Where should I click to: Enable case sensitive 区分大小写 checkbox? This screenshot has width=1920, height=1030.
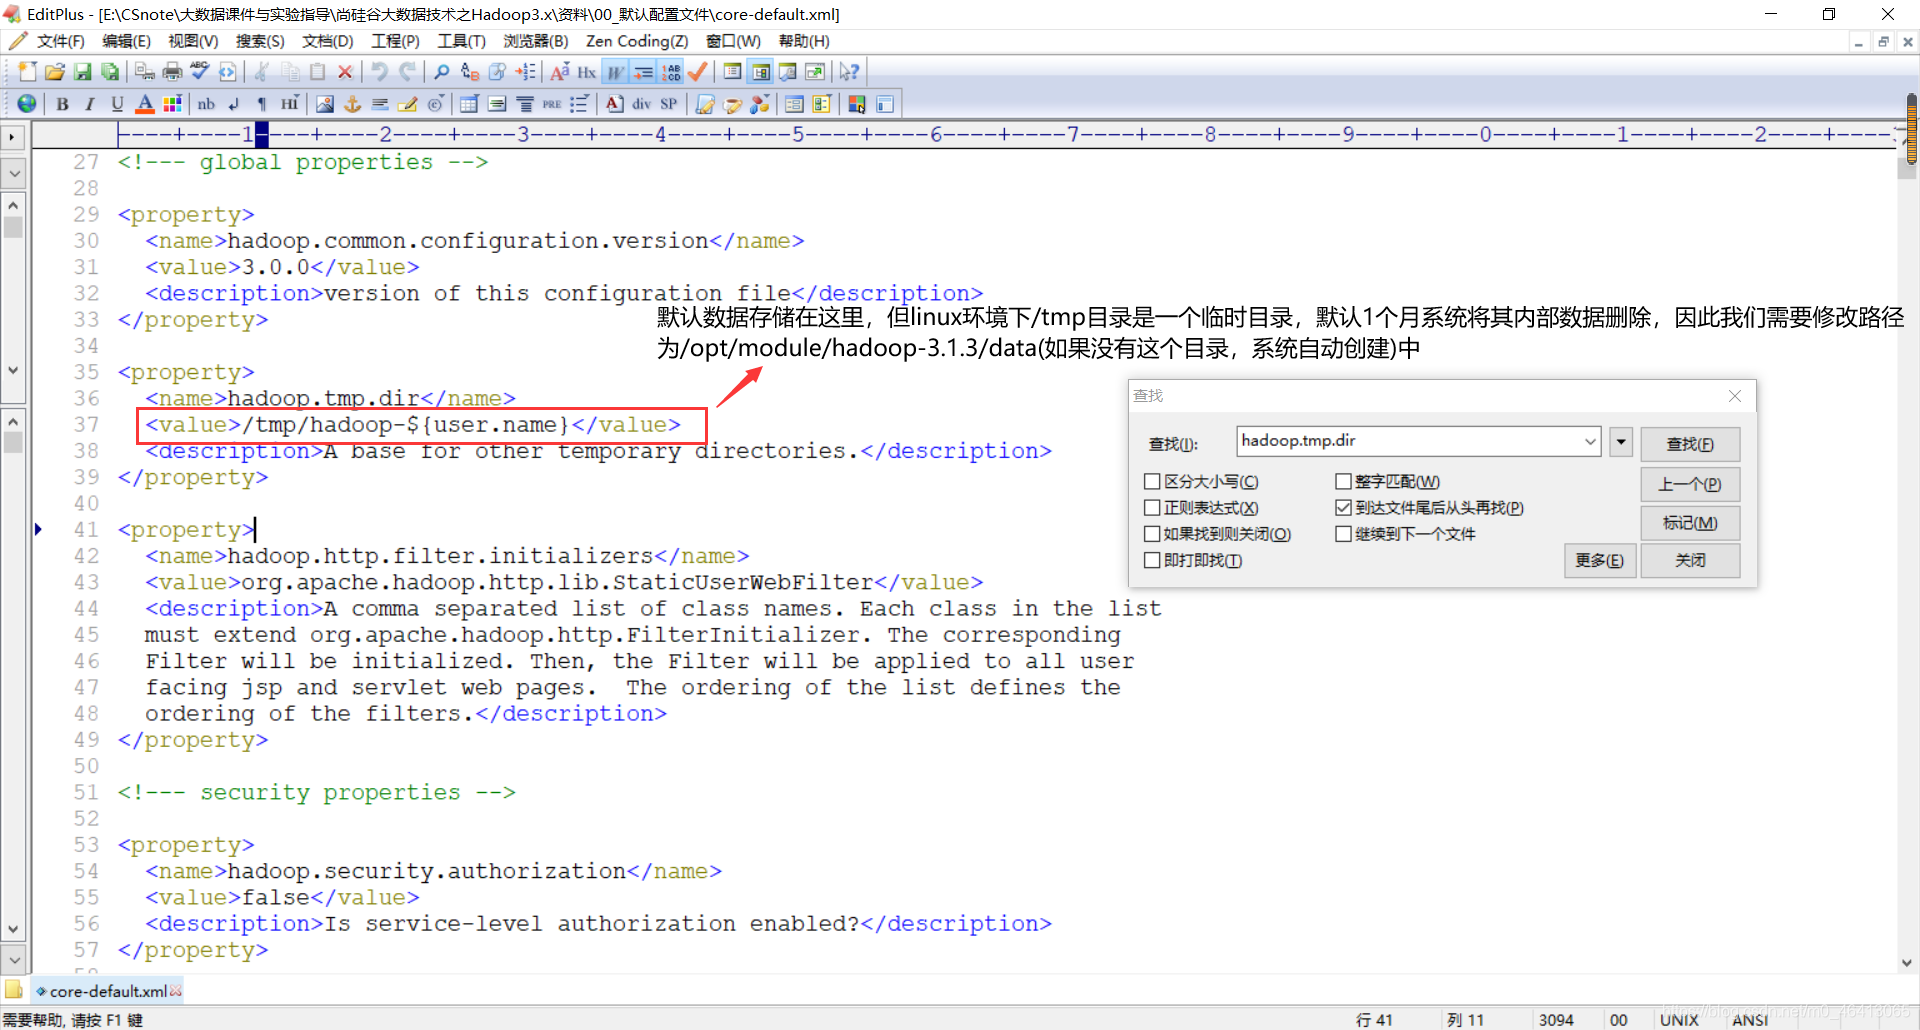point(1152,482)
